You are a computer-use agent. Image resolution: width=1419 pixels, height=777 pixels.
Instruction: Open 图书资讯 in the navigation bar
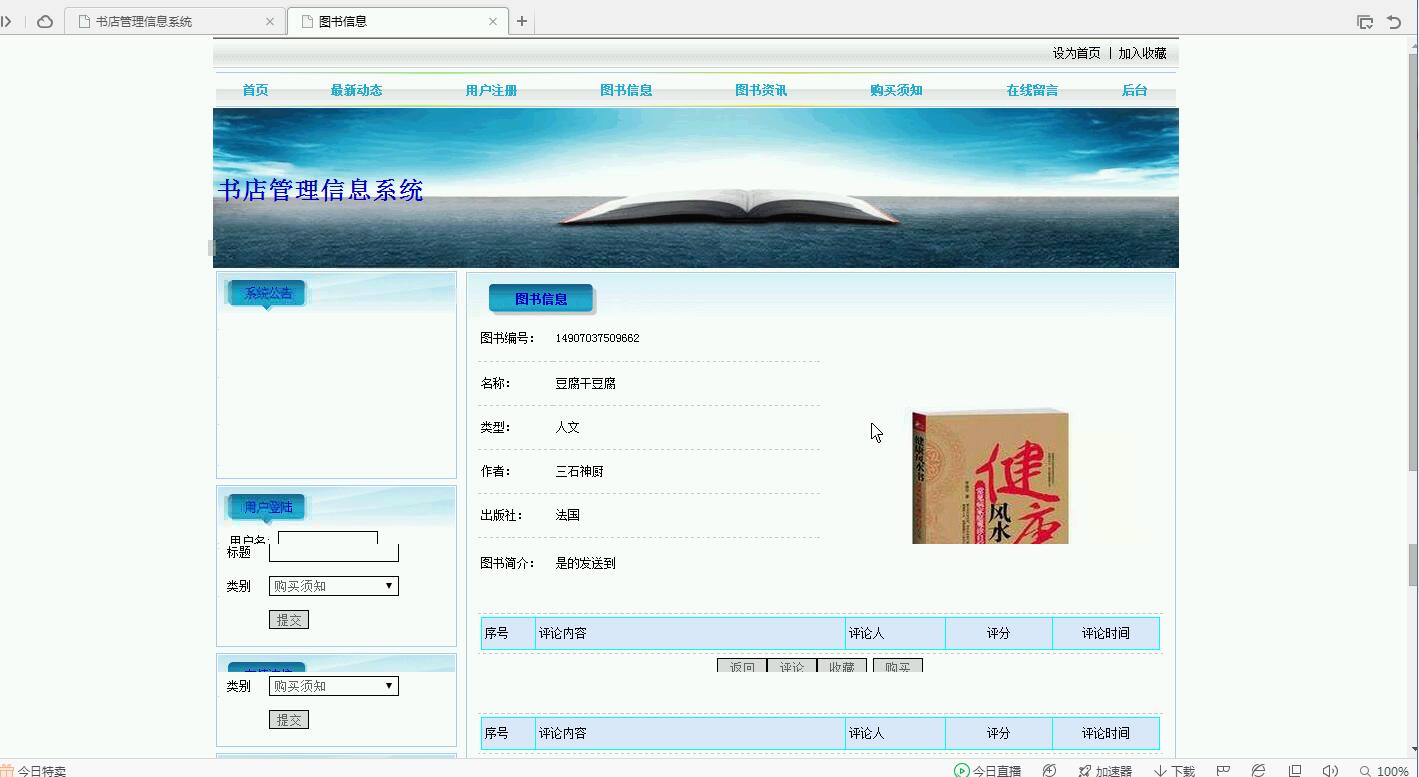pyautogui.click(x=761, y=90)
